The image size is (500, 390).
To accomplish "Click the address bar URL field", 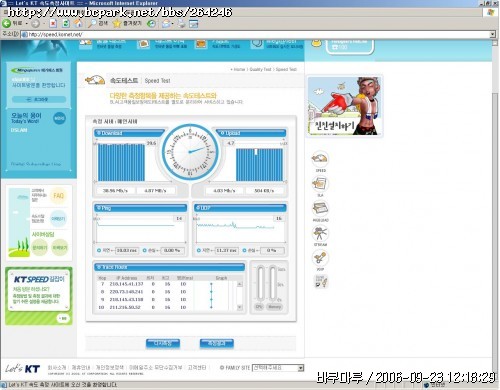I will click(x=255, y=34).
